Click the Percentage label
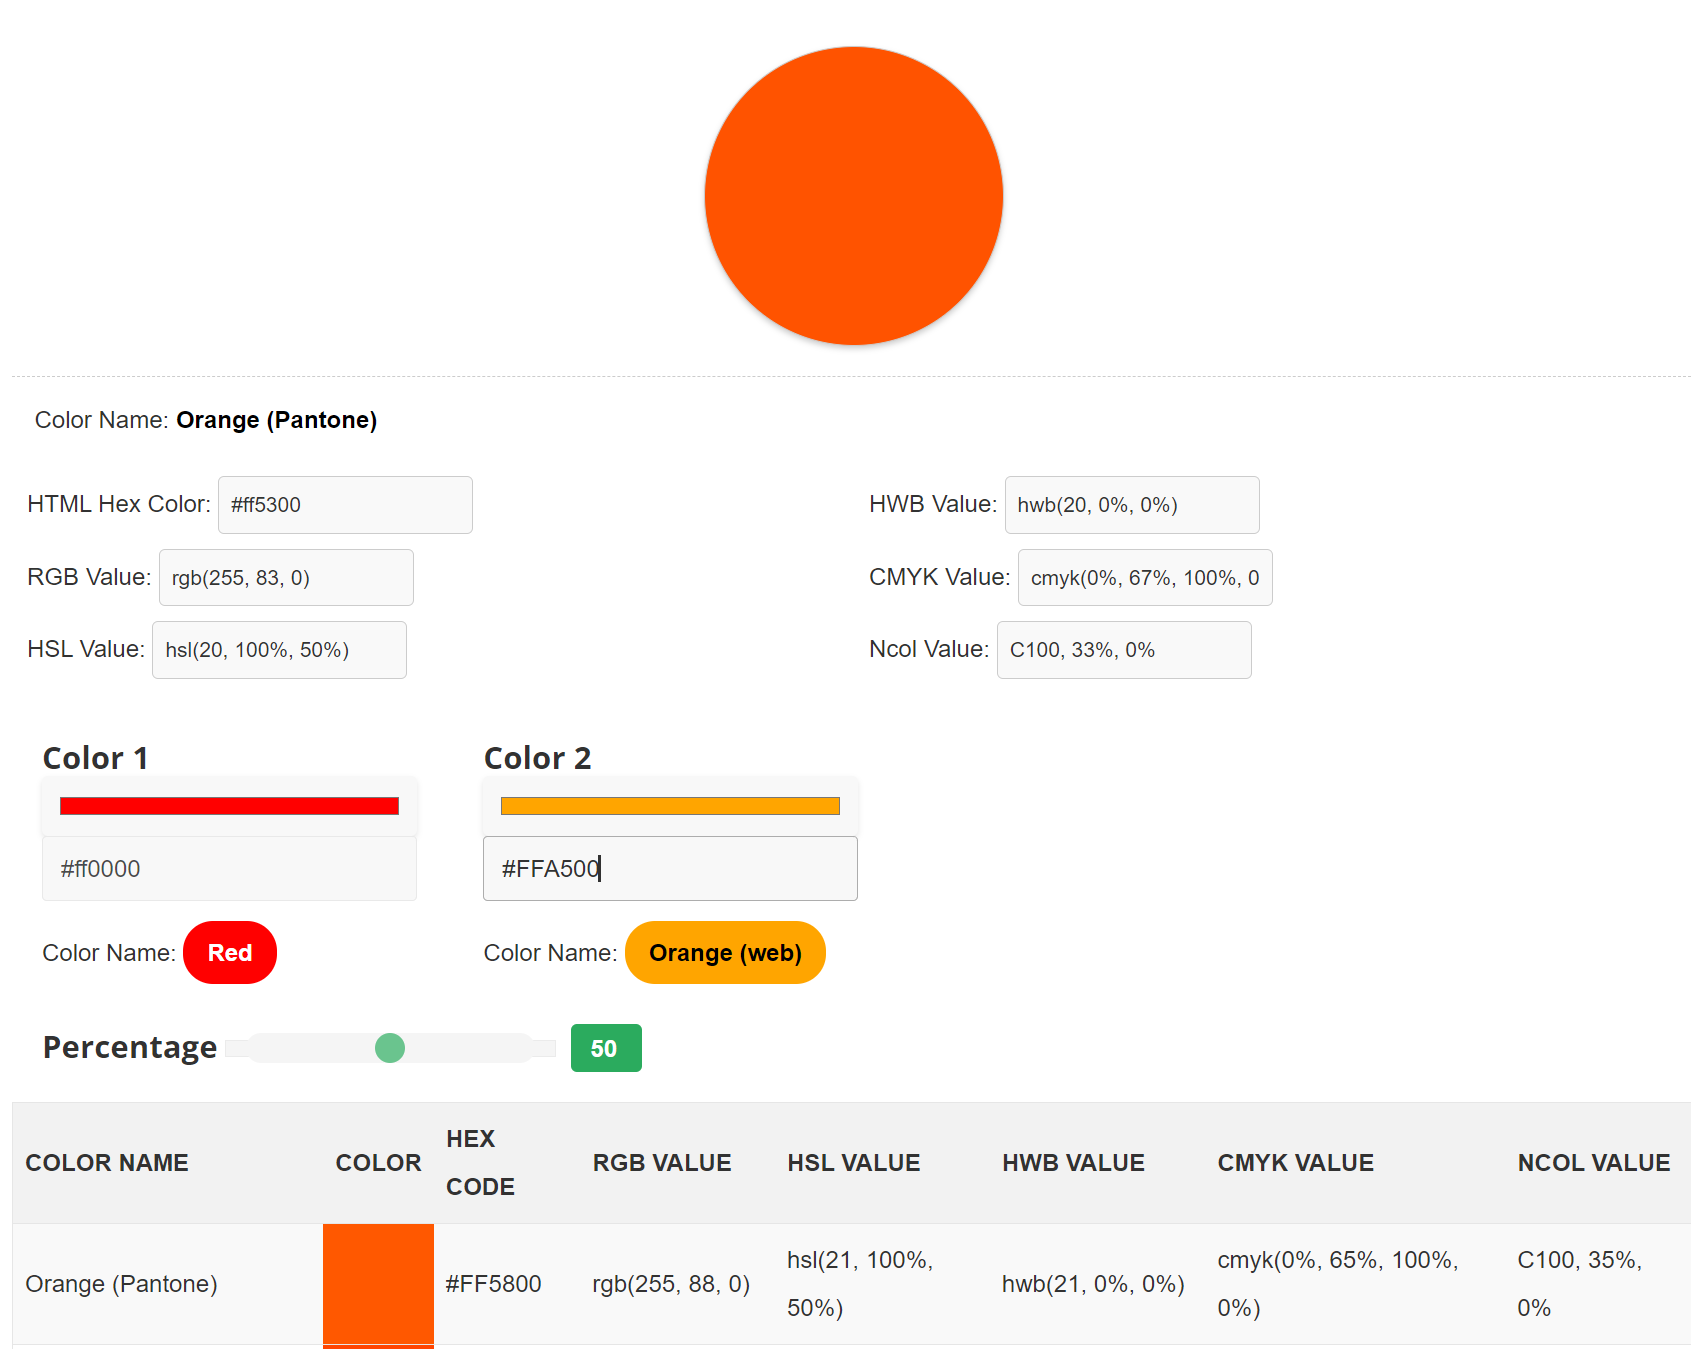The width and height of the screenshot is (1691, 1349). coord(130,1048)
